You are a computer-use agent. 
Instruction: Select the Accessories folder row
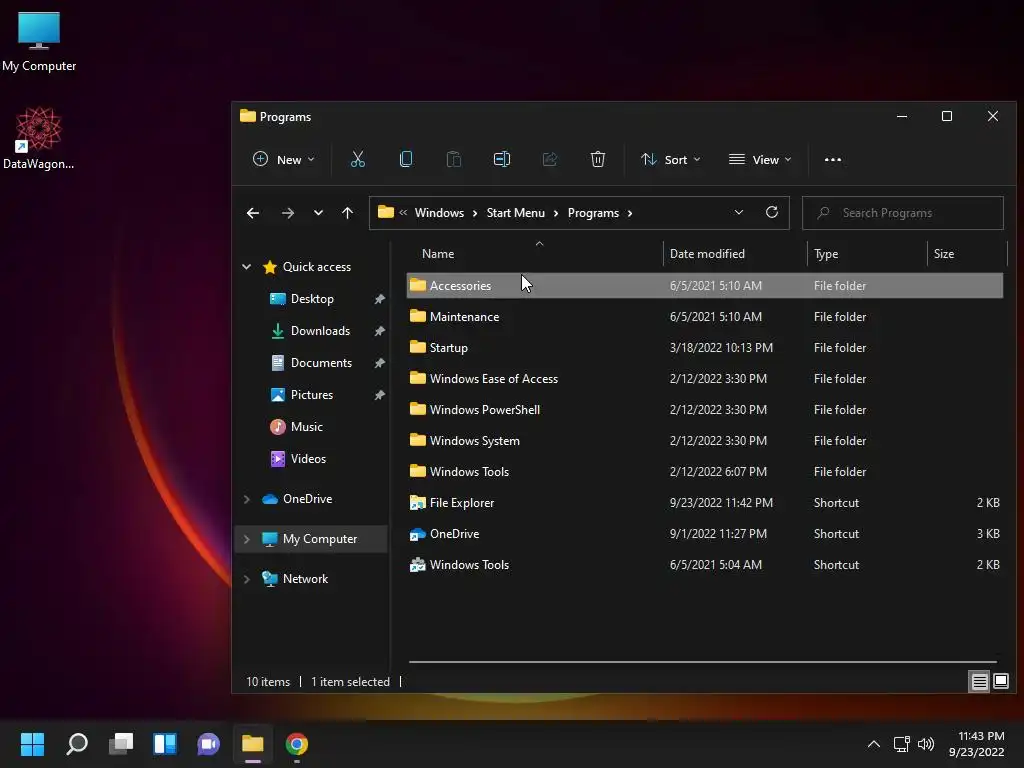coord(705,285)
